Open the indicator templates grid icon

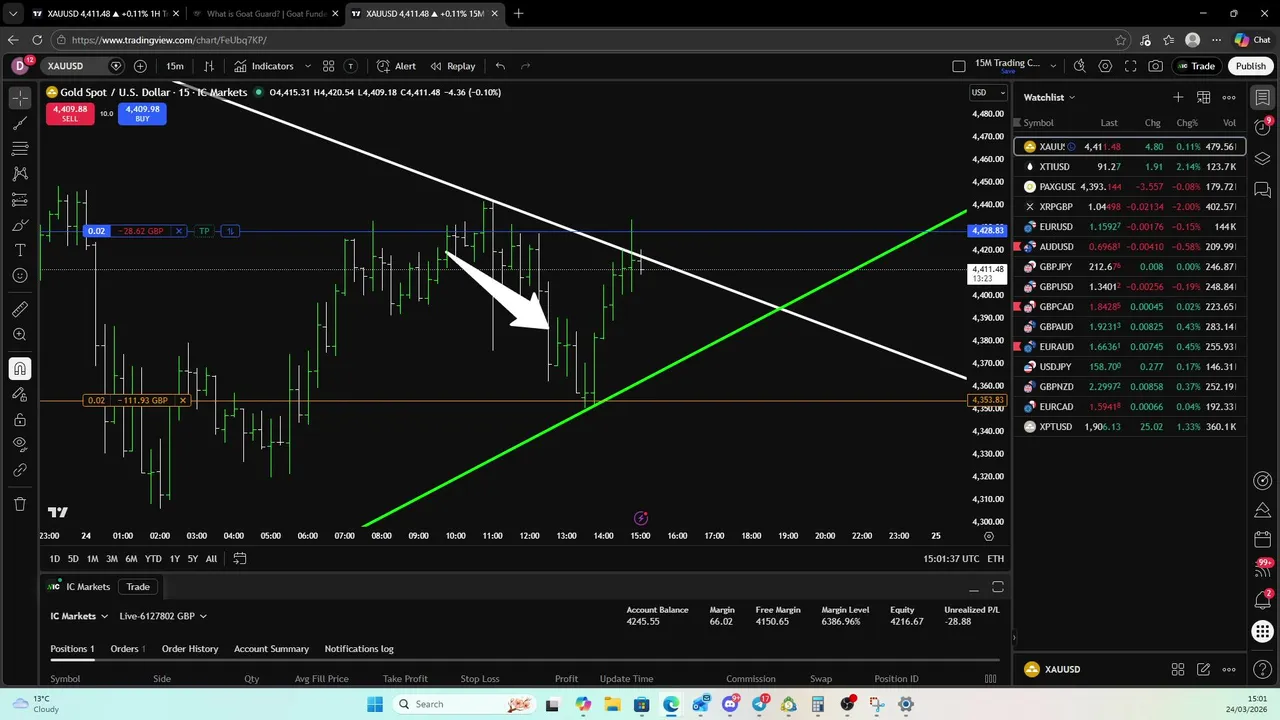(x=328, y=66)
